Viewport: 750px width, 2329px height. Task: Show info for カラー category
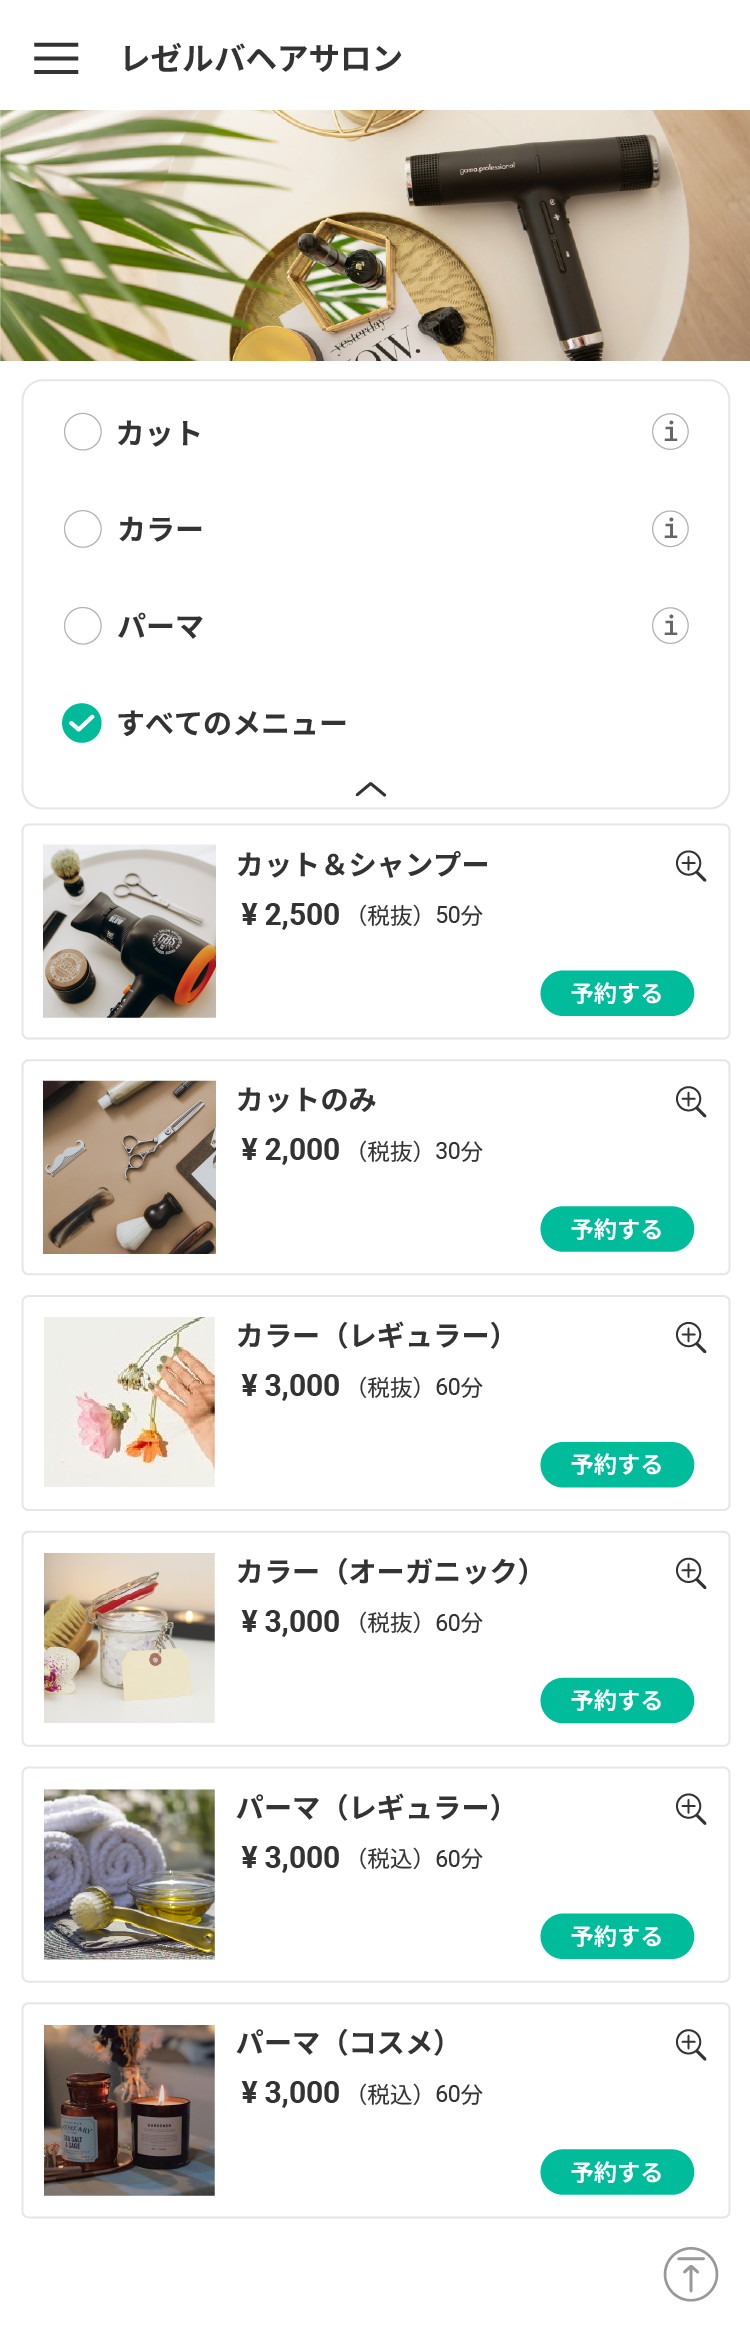coord(670,528)
